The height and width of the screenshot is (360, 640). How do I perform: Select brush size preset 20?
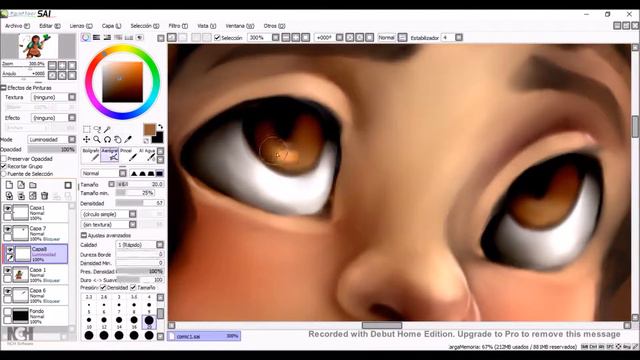(x=149, y=321)
